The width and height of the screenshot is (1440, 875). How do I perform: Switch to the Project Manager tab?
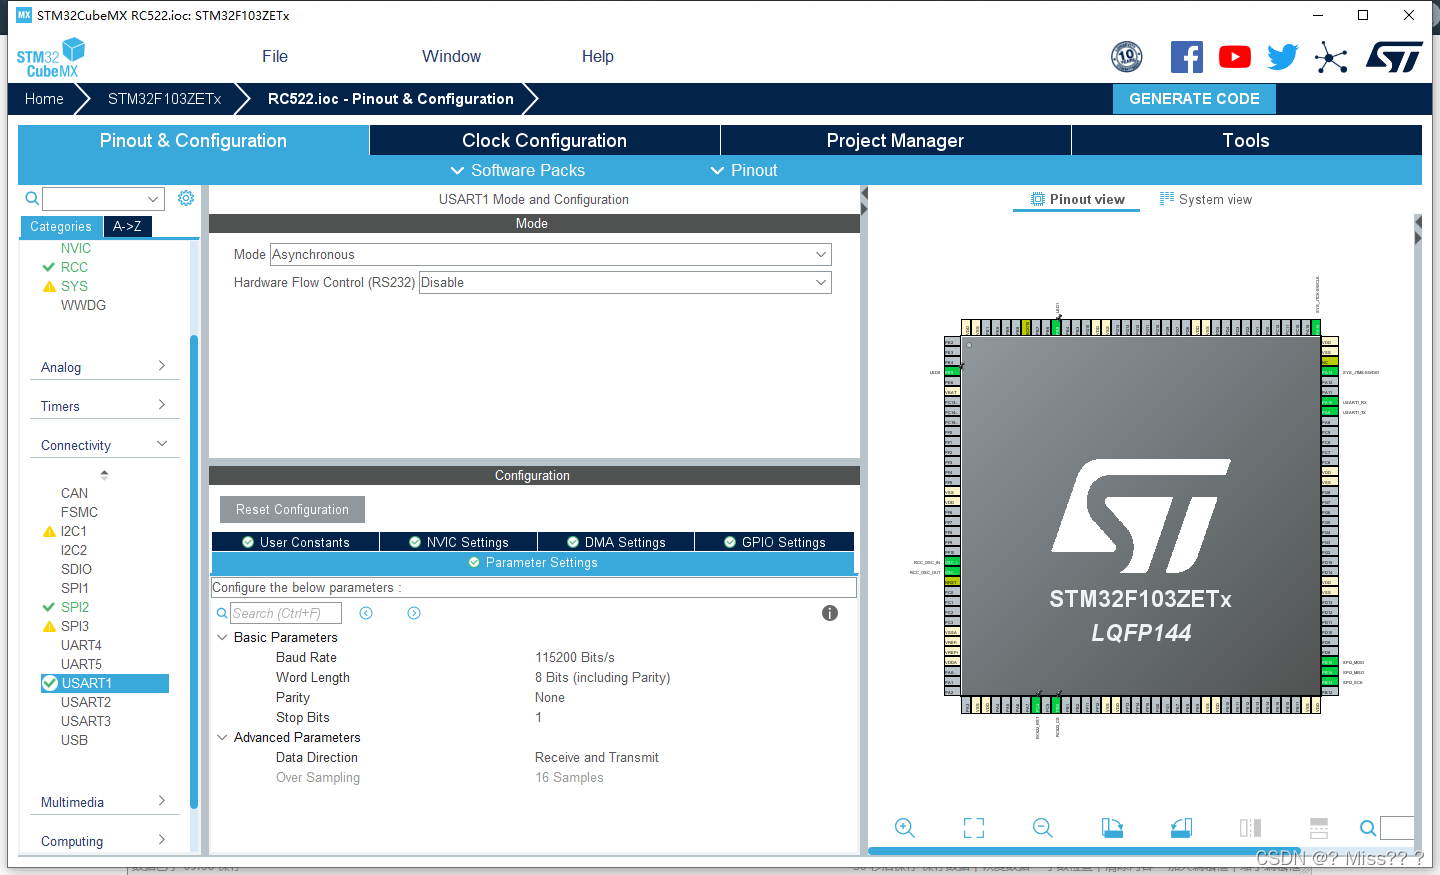[x=896, y=140]
